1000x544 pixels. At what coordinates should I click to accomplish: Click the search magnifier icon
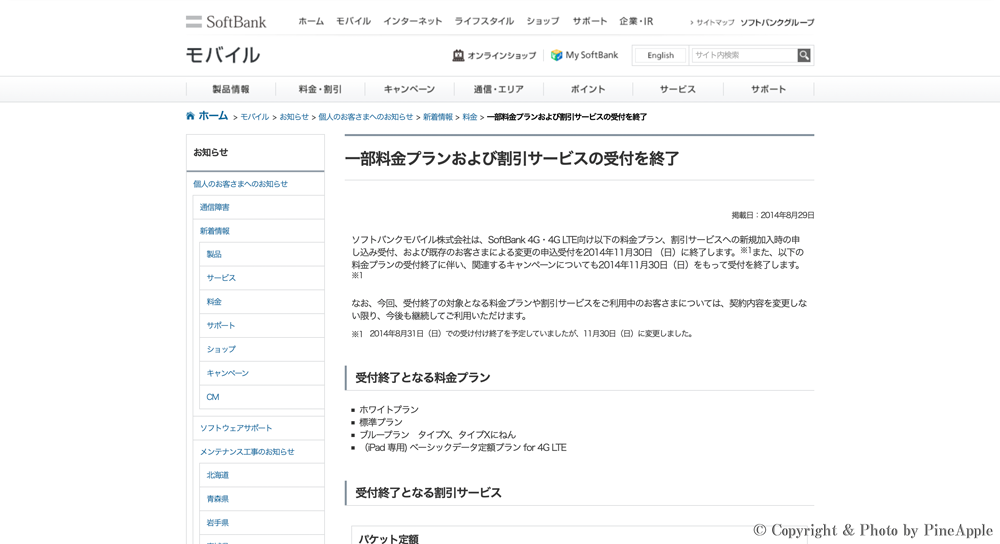click(x=804, y=55)
